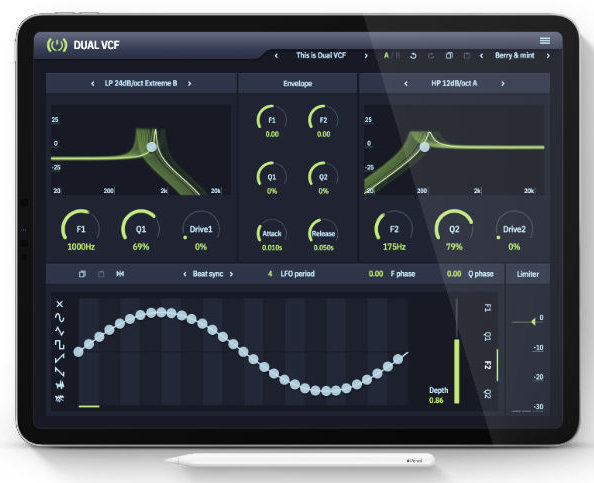Open the hamburger menu at top right
The image size is (594, 483).
coord(545,41)
